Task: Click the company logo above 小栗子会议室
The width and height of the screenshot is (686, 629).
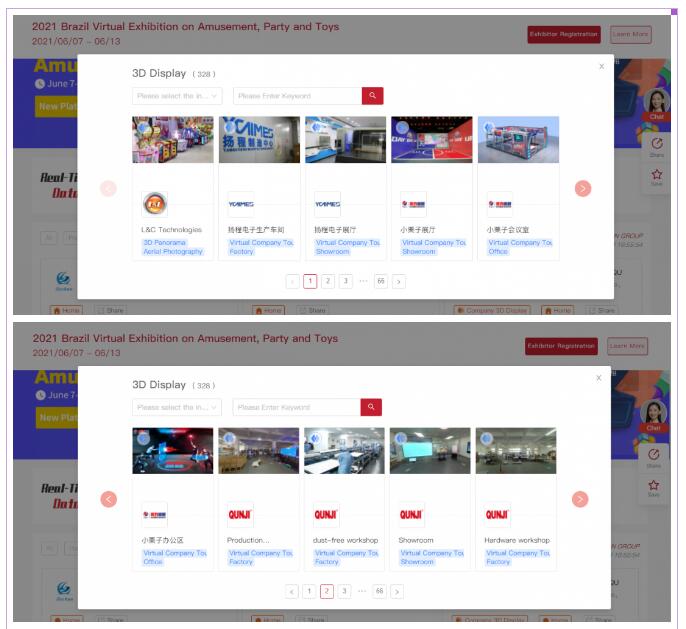Action: point(500,203)
